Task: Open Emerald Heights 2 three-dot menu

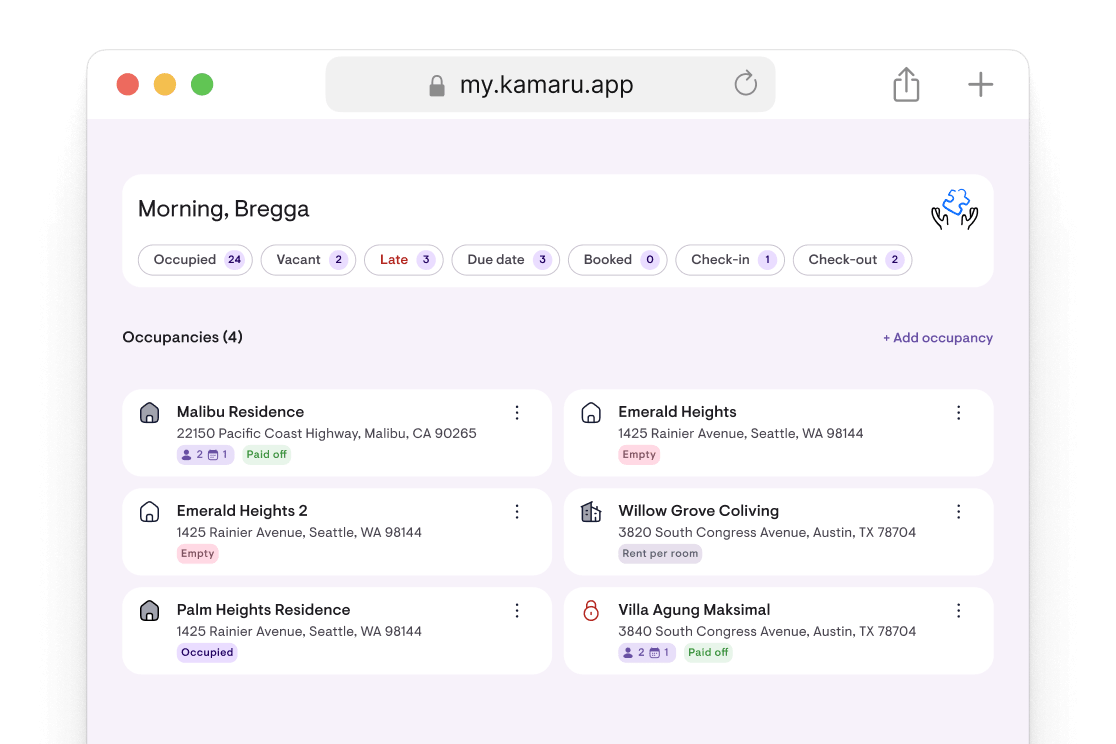Action: coord(517,511)
